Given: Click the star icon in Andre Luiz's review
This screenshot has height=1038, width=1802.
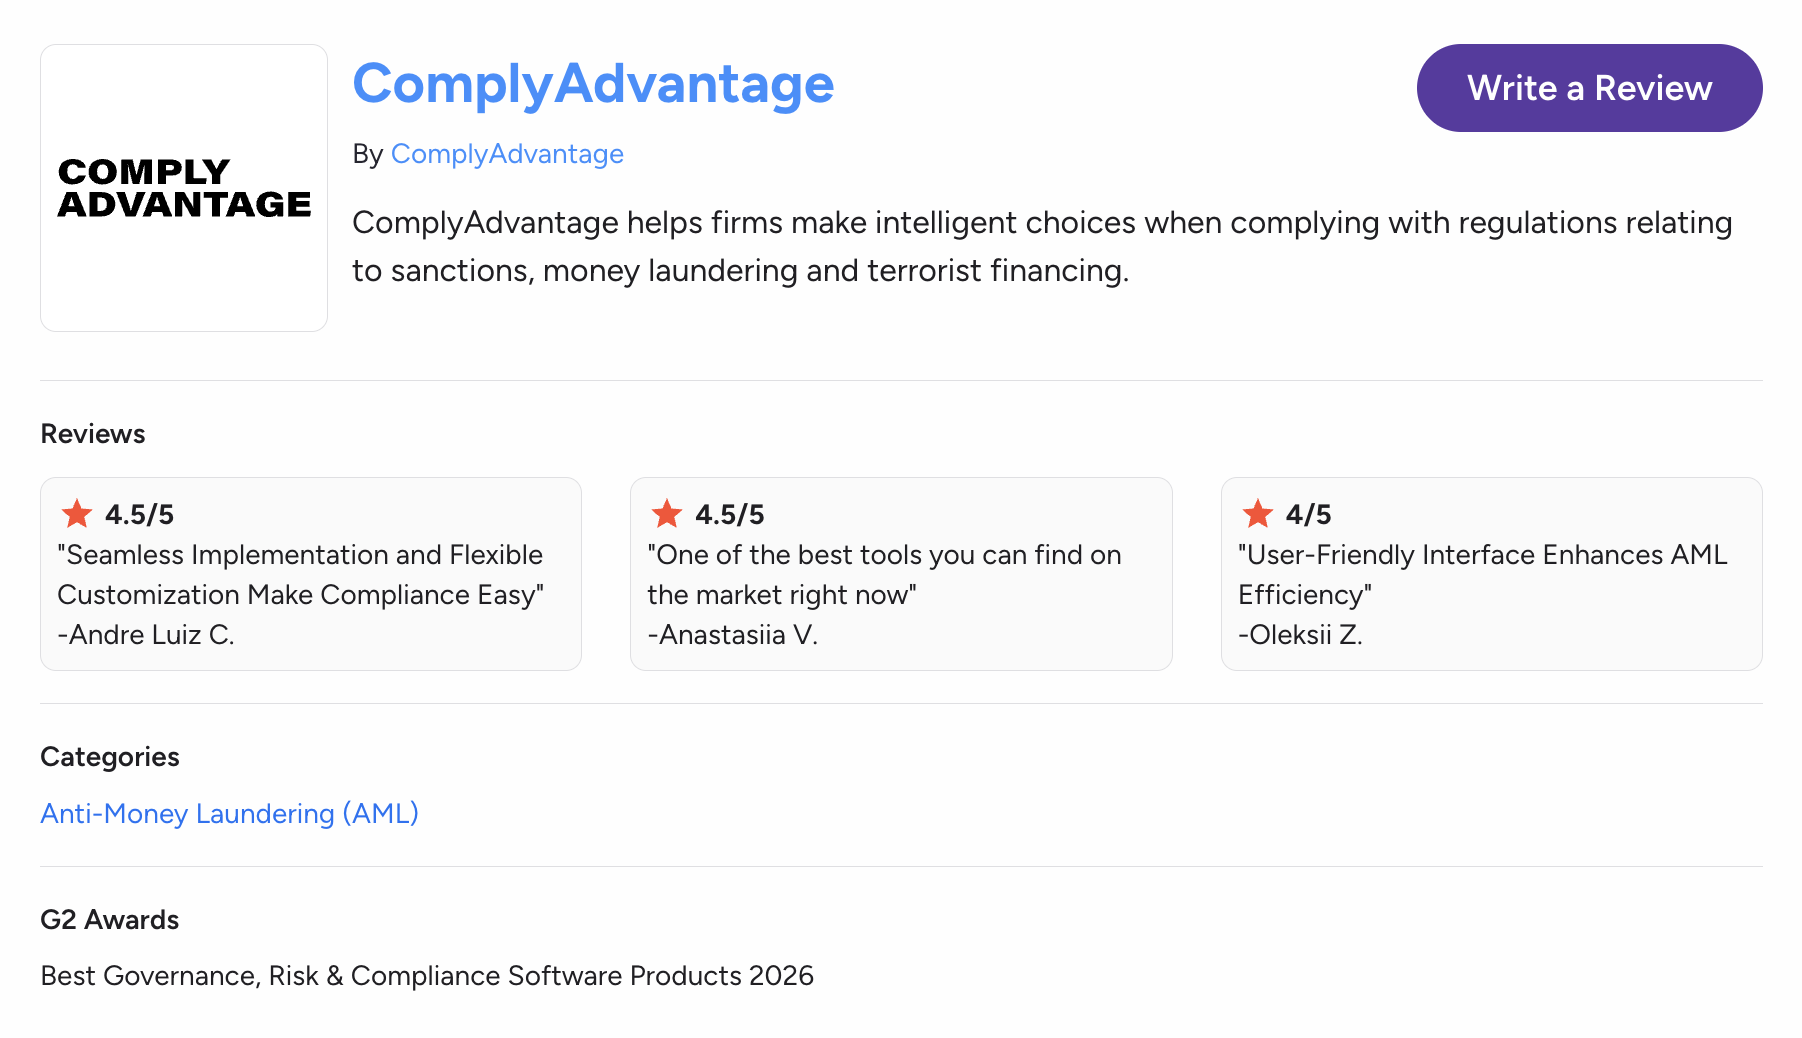Looking at the screenshot, I should click(77, 514).
